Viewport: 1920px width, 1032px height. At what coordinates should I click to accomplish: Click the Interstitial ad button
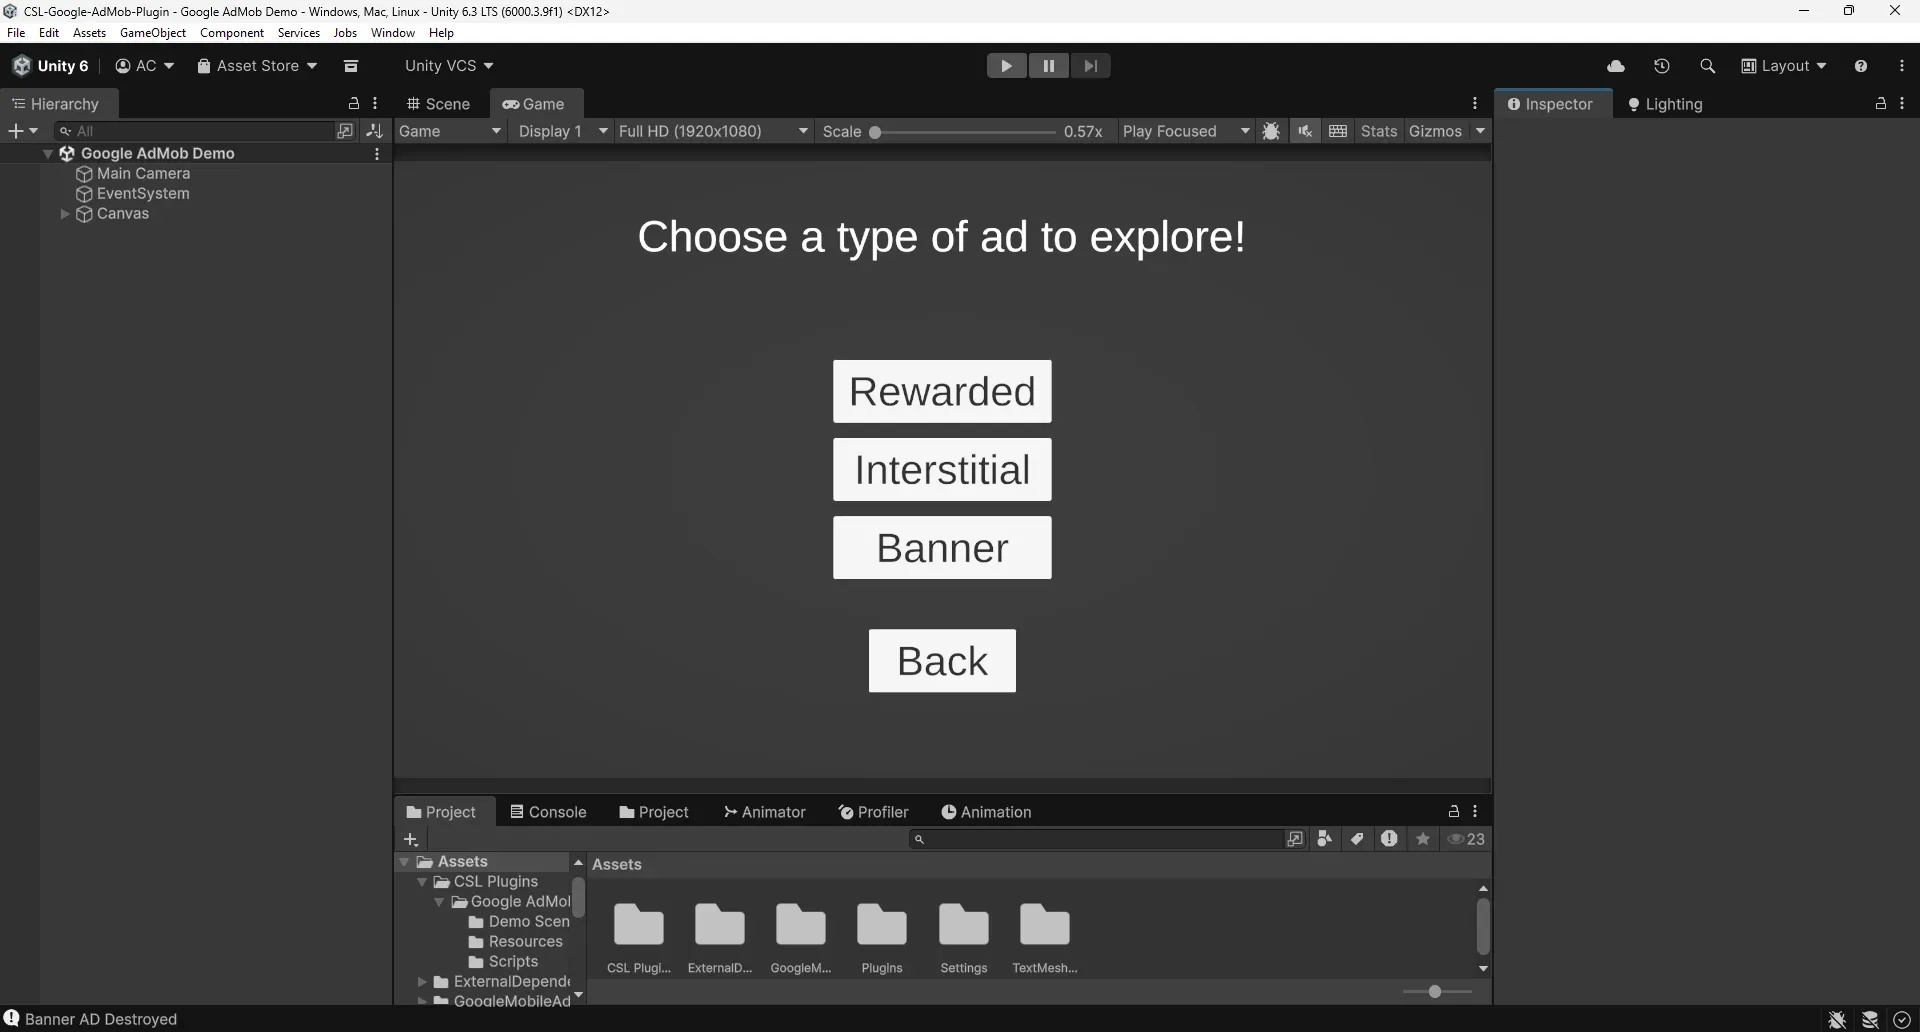click(x=942, y=469)
